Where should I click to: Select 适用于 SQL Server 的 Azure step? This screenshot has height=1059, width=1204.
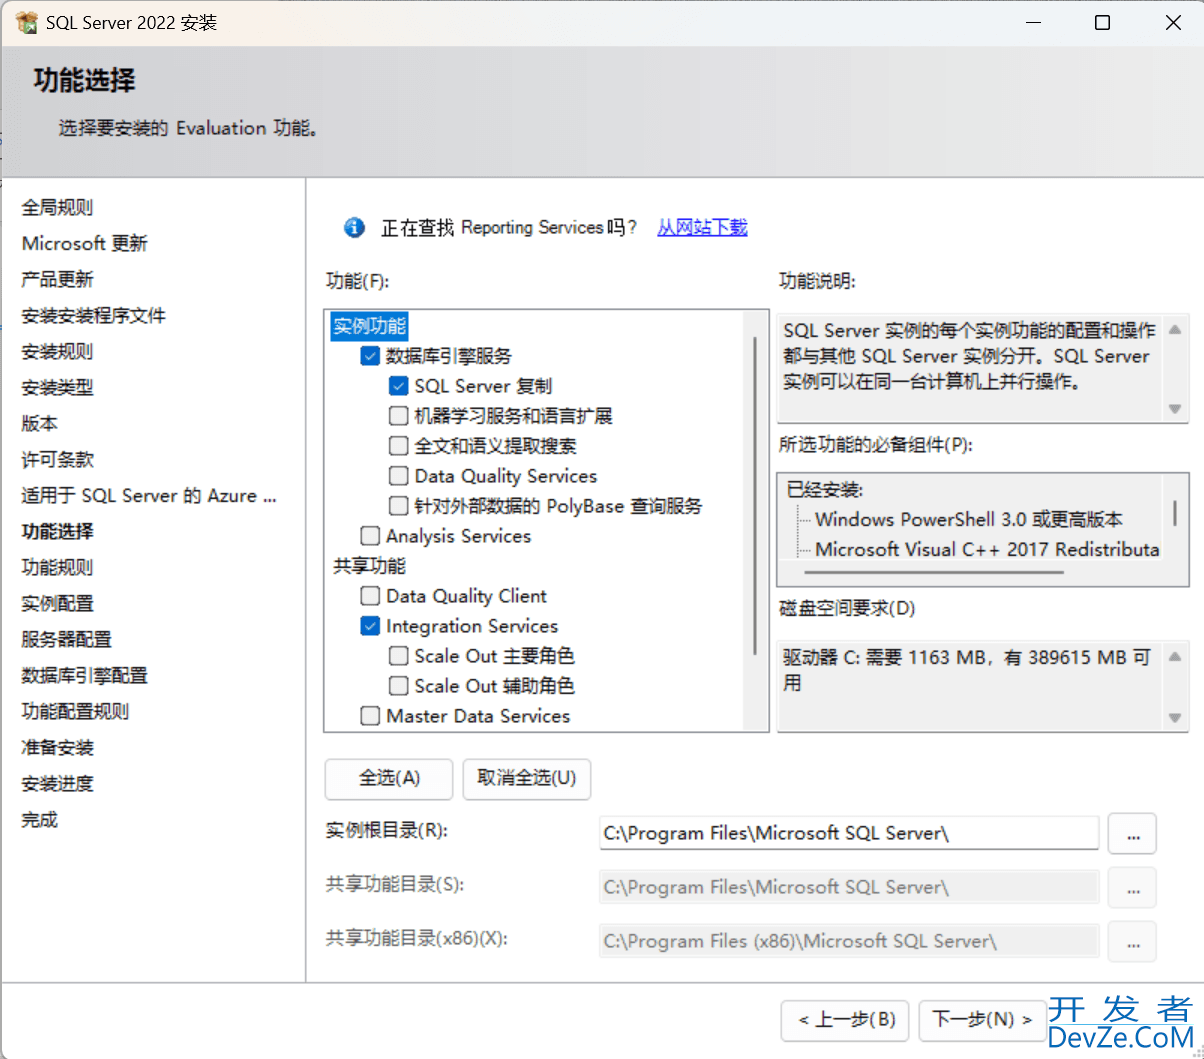pos(149,495)
